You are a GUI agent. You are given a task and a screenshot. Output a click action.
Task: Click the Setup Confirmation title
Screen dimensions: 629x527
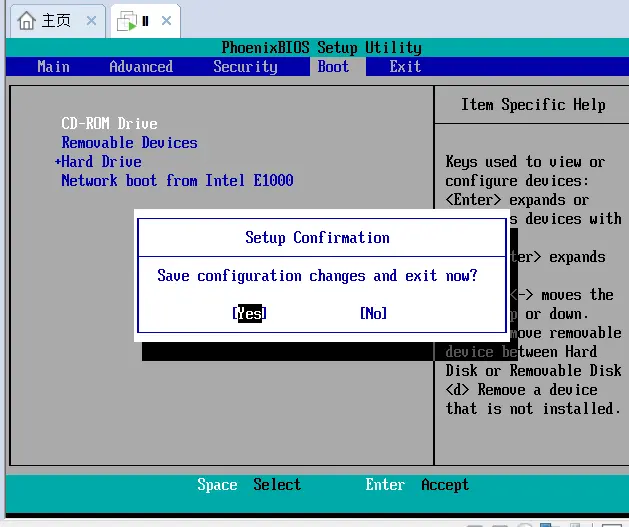(317, 237)
